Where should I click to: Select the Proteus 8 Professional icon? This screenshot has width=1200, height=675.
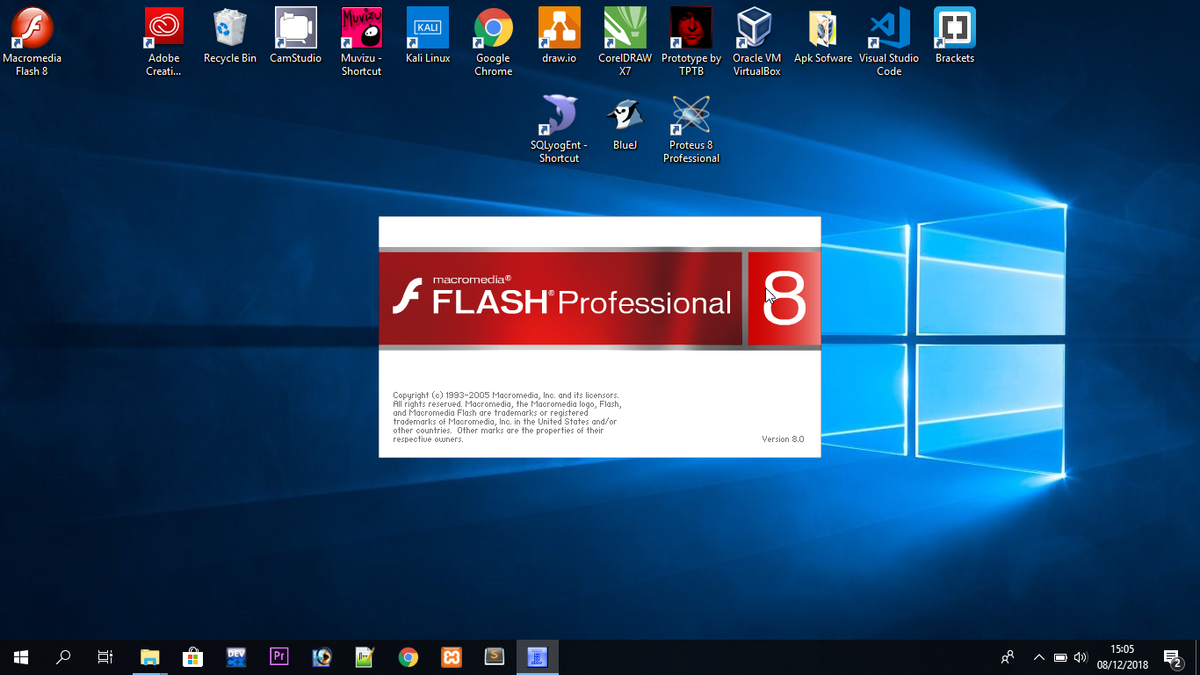click(x=691, y=129)
